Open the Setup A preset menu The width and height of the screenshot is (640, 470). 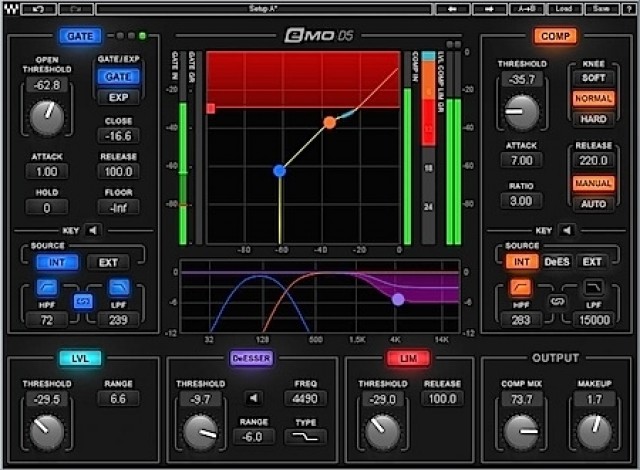264,9
